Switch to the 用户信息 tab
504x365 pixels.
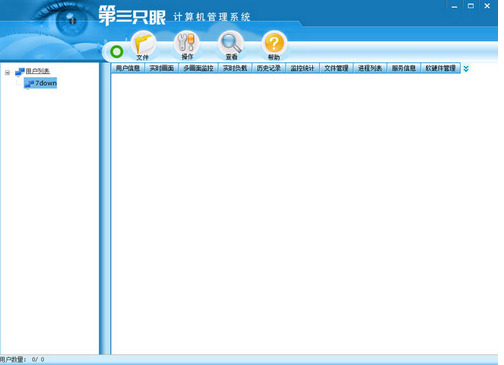[128, 68]
